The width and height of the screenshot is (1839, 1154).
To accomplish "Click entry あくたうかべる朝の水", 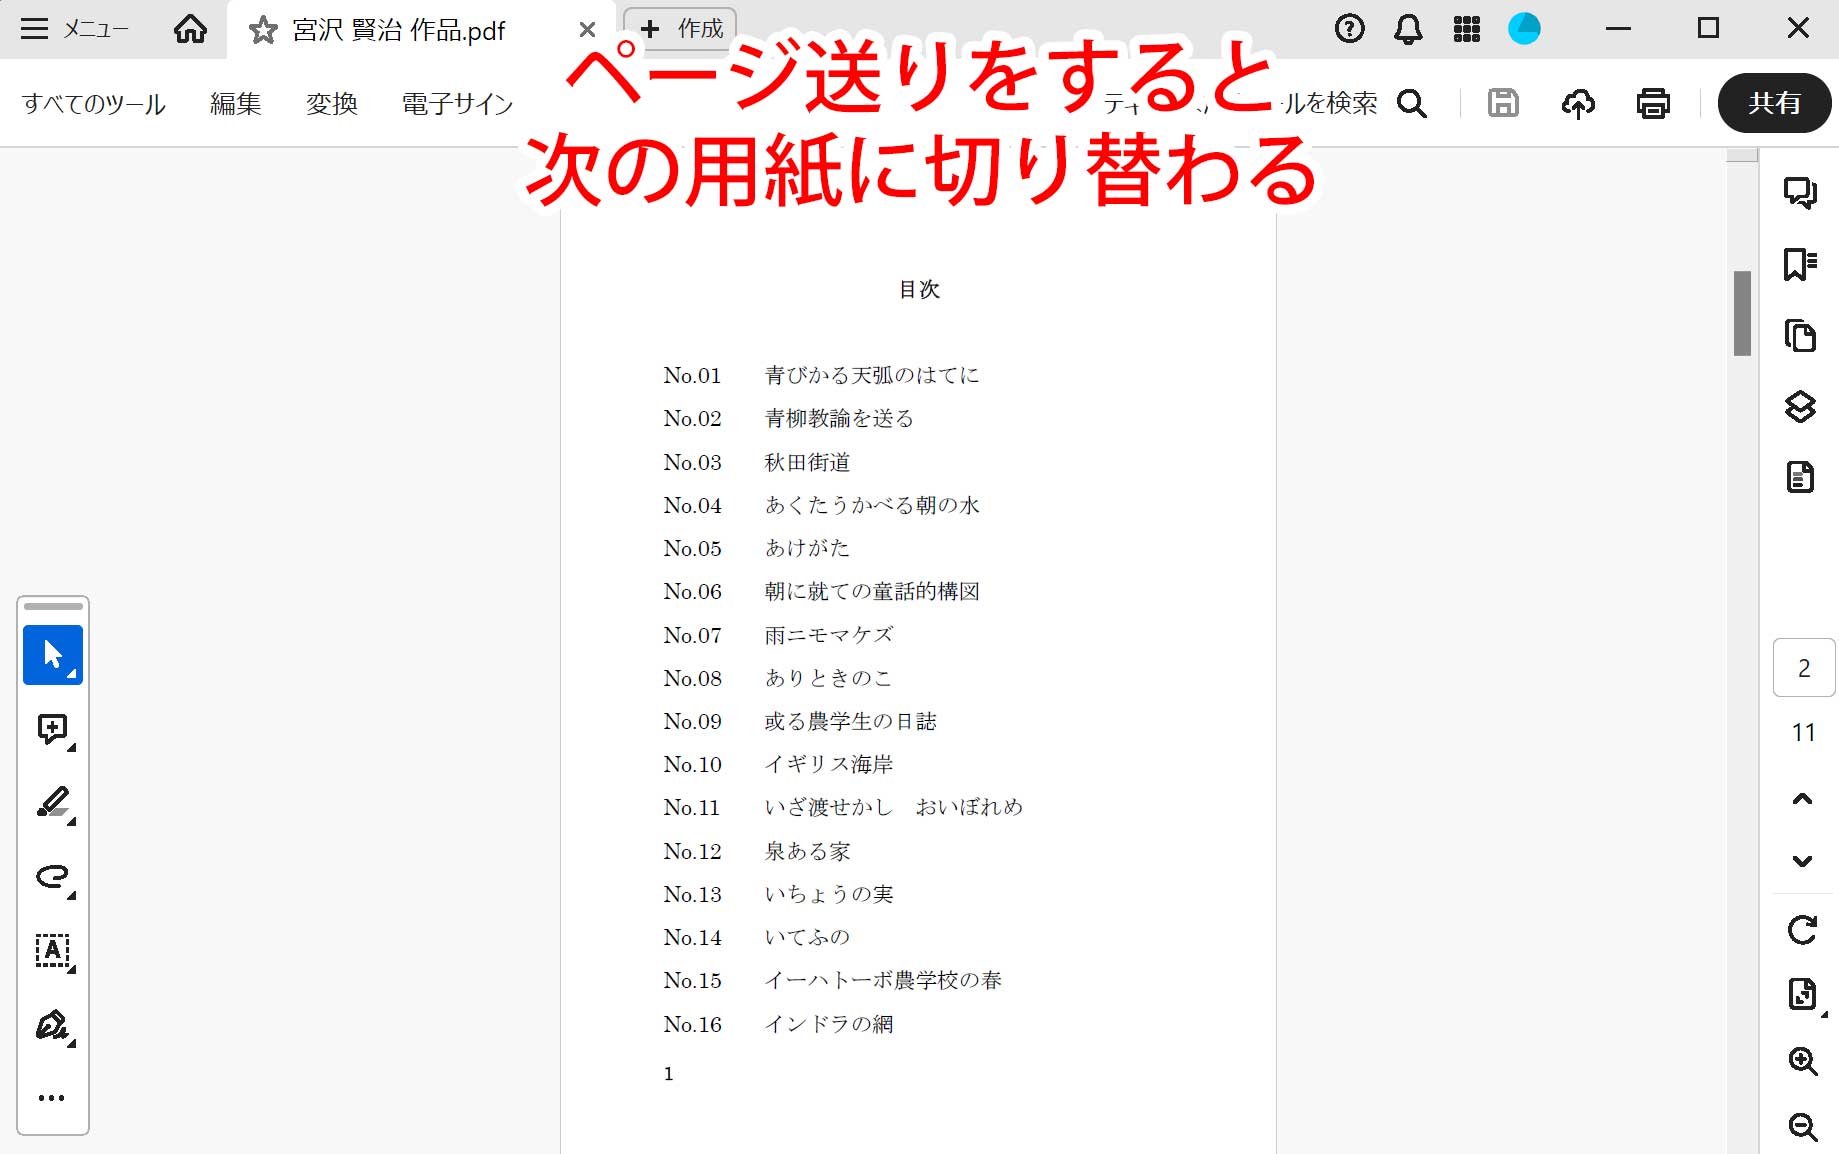I will 872,505.
